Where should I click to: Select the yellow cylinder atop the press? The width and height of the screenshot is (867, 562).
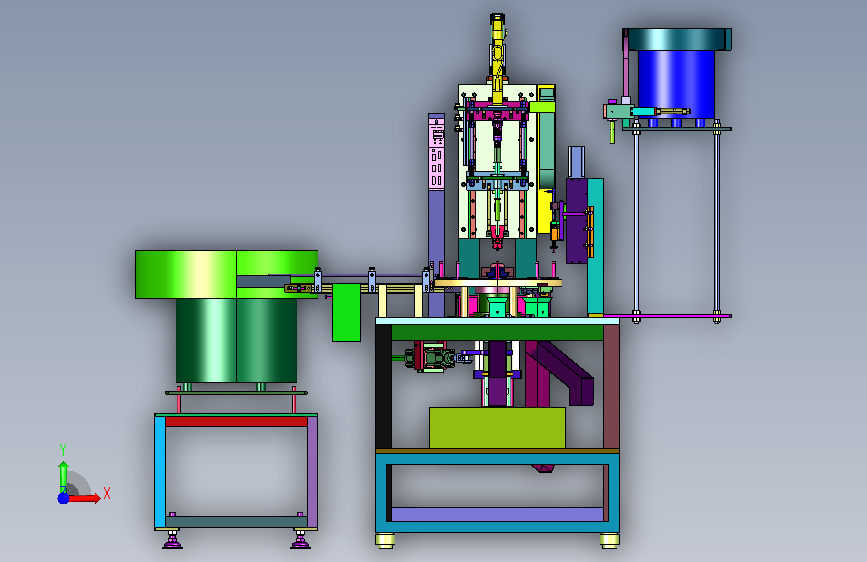(497, 58)
